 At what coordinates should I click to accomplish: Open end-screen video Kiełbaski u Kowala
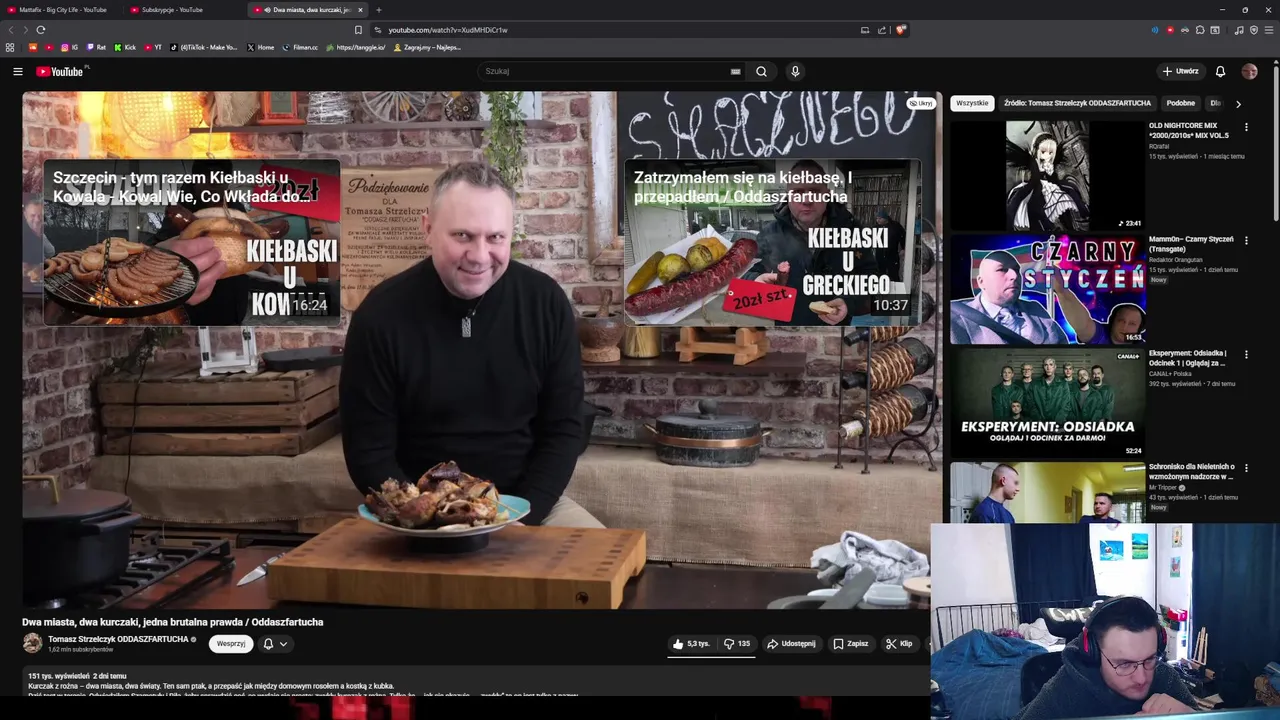[x=191, y=242]
